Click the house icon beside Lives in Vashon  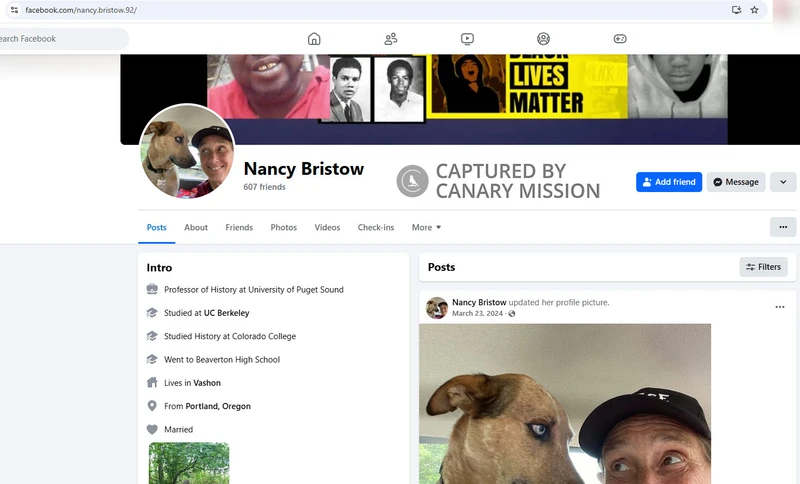tap(152, 383)
